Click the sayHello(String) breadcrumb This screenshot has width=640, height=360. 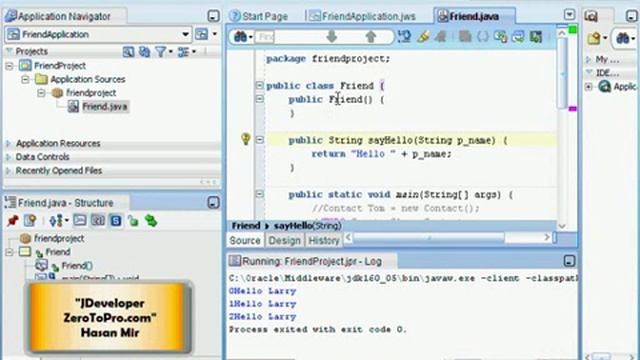(308, 226)
